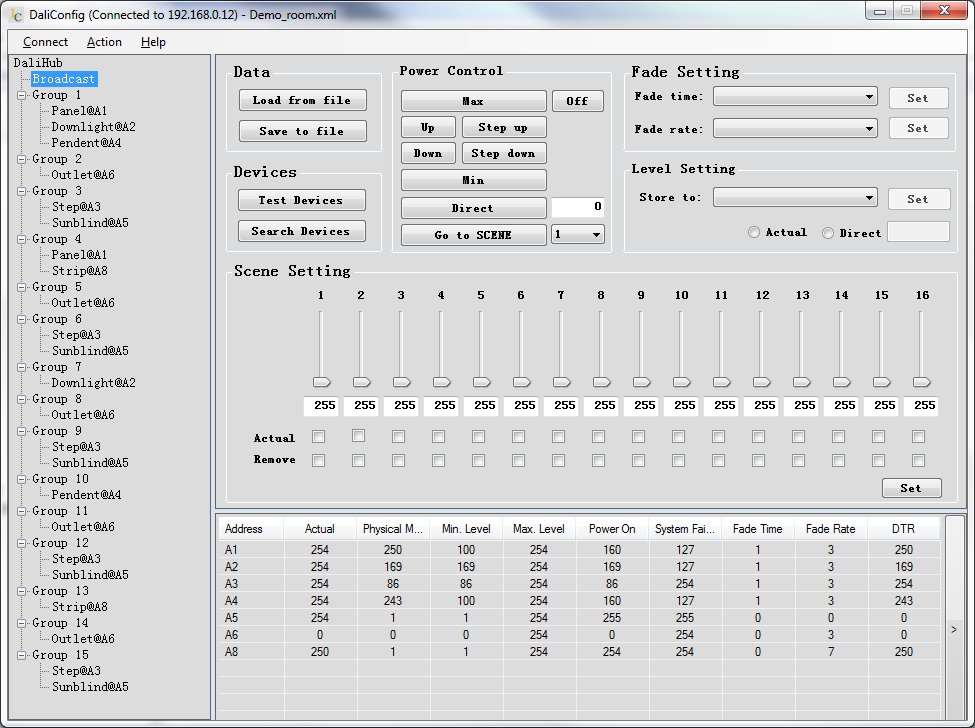Screen dimensions: 975x728
Task: Open the Connect menu
Action: (x=45, y=42)
